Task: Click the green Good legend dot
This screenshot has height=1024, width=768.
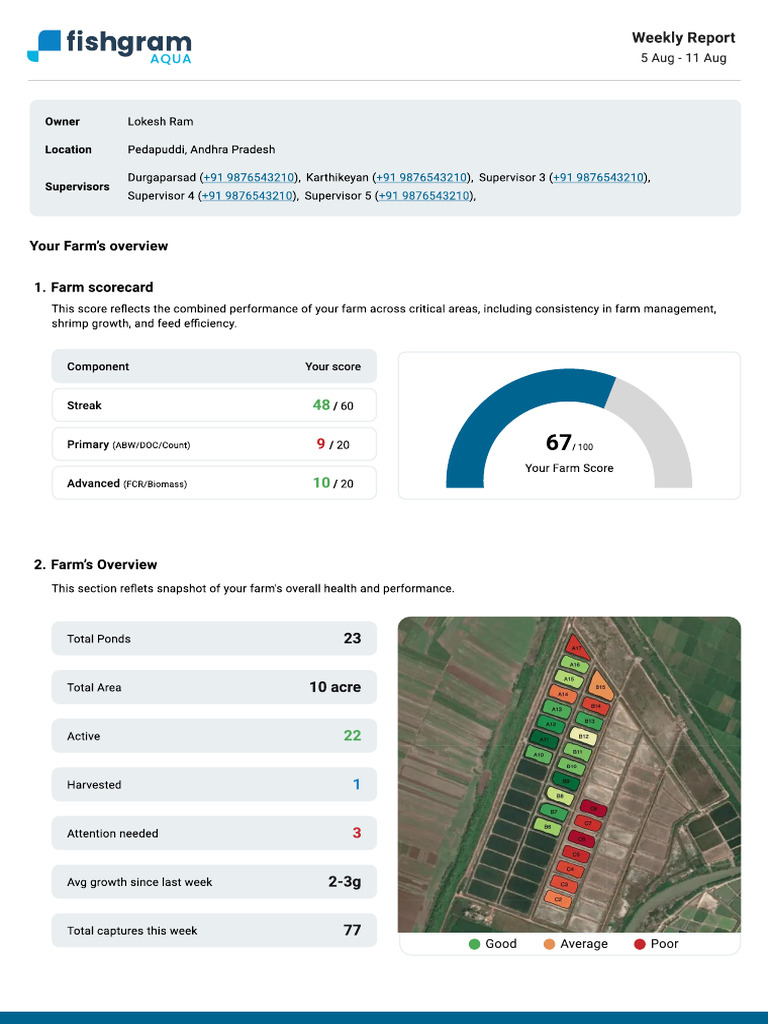Action: click(x=475, y=944)
